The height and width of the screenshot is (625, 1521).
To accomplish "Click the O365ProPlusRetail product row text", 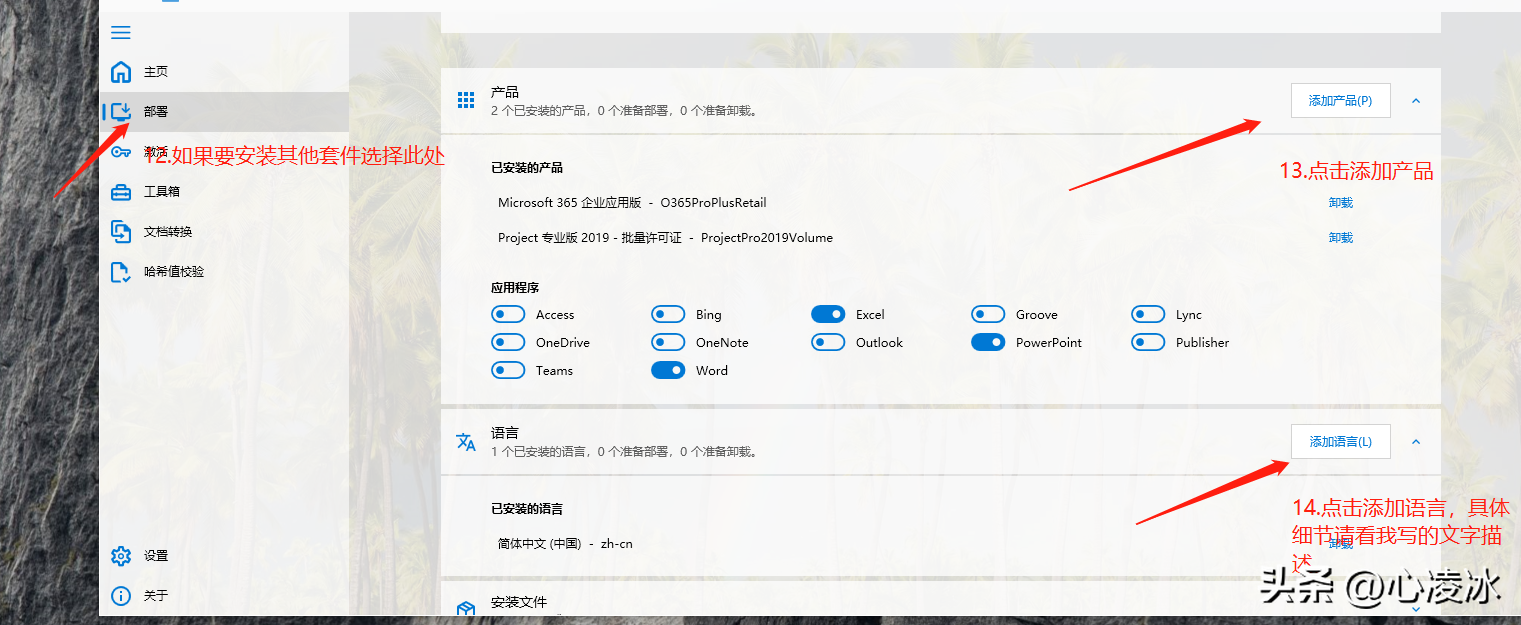I will point(632,203).
